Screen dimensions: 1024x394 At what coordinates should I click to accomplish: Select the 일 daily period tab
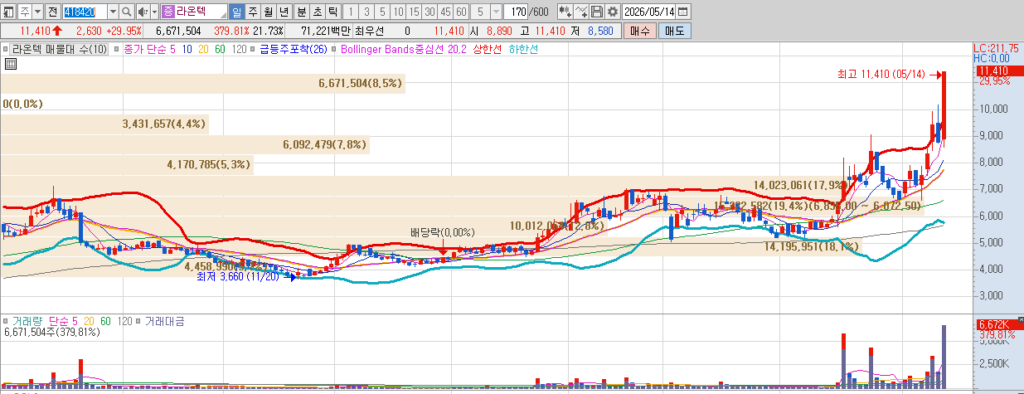(236, 12)
